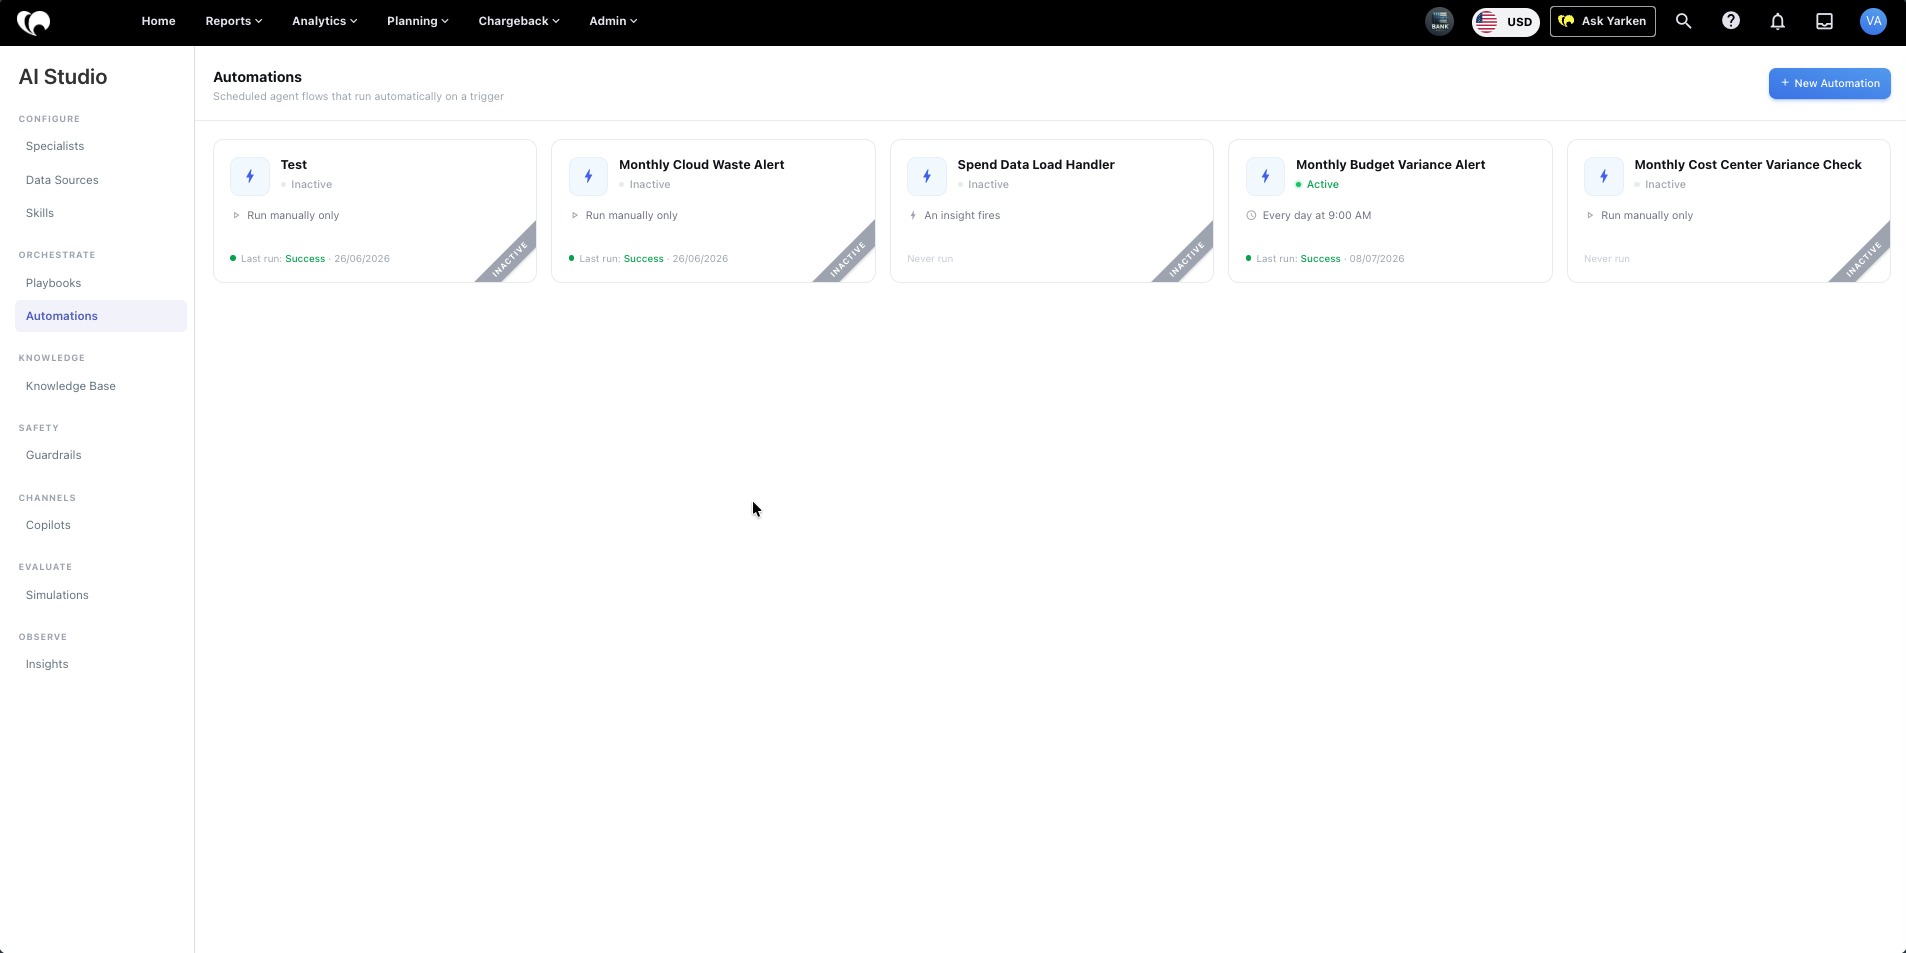Image resolution: width=1906 pixels, height=953 pixels.
Task: Click the New Automation button
Action: tap(1829, 83)
